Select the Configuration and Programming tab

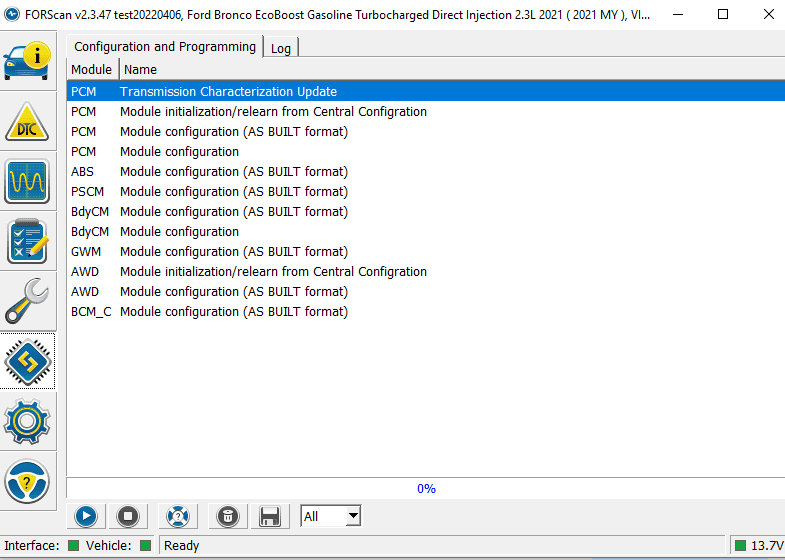(165, 47)
